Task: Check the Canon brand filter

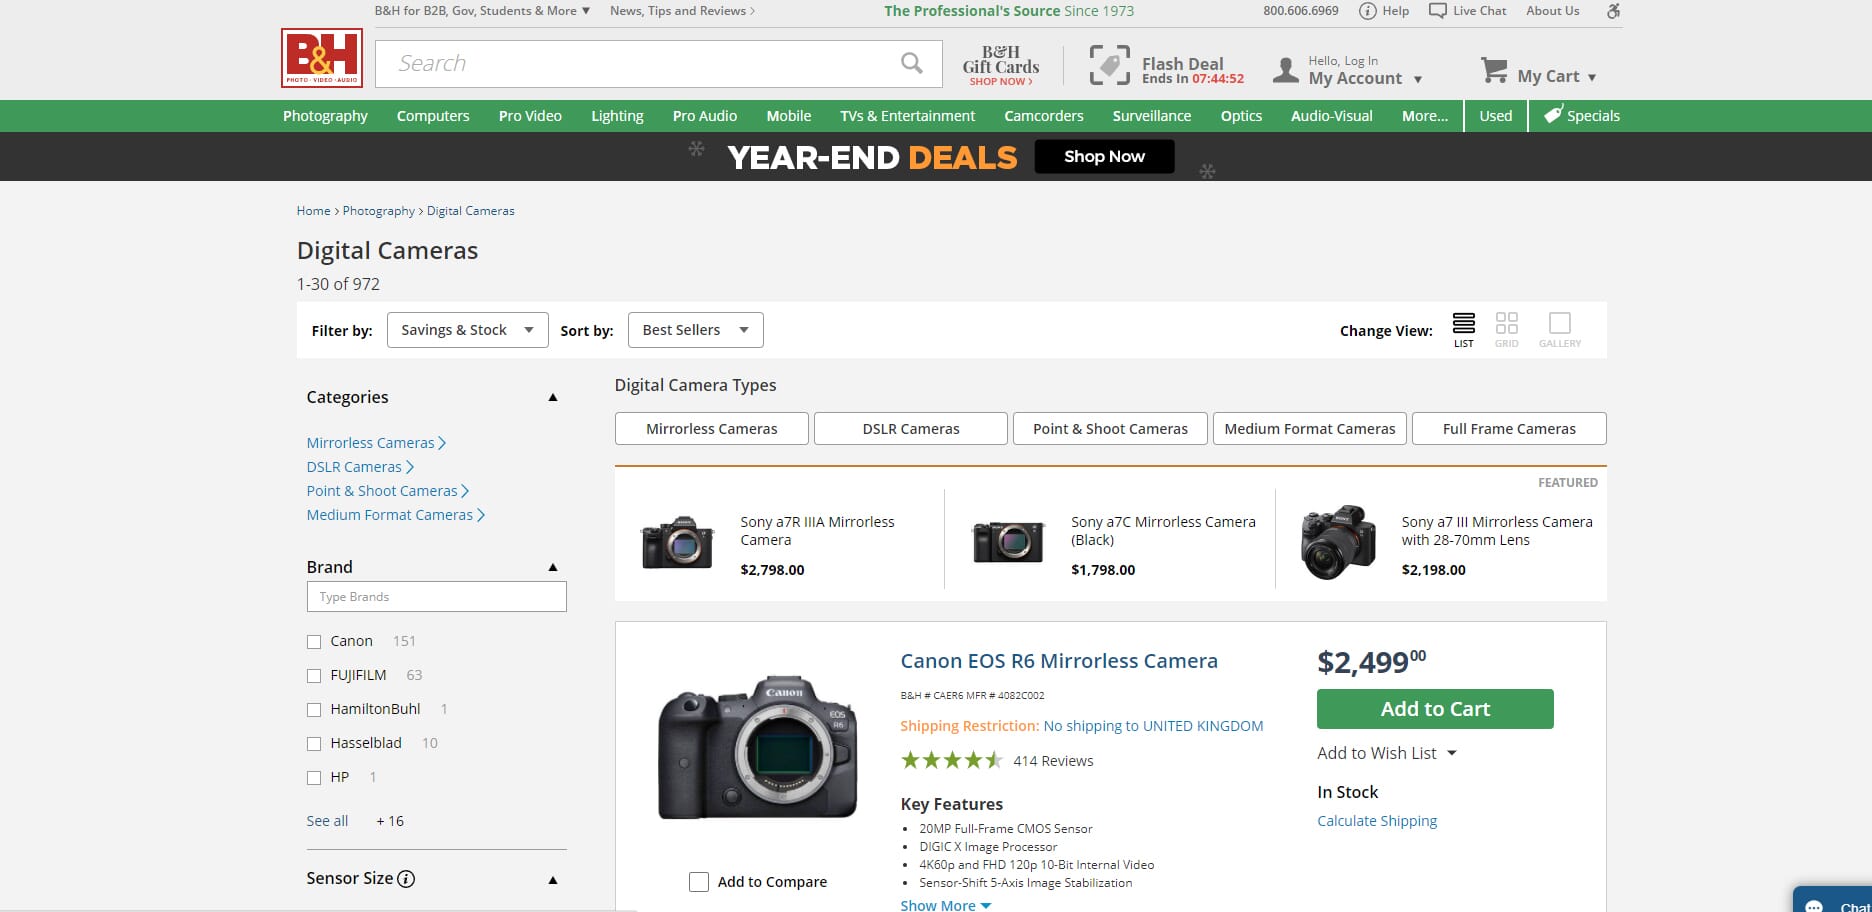Action: click(314, 642)
